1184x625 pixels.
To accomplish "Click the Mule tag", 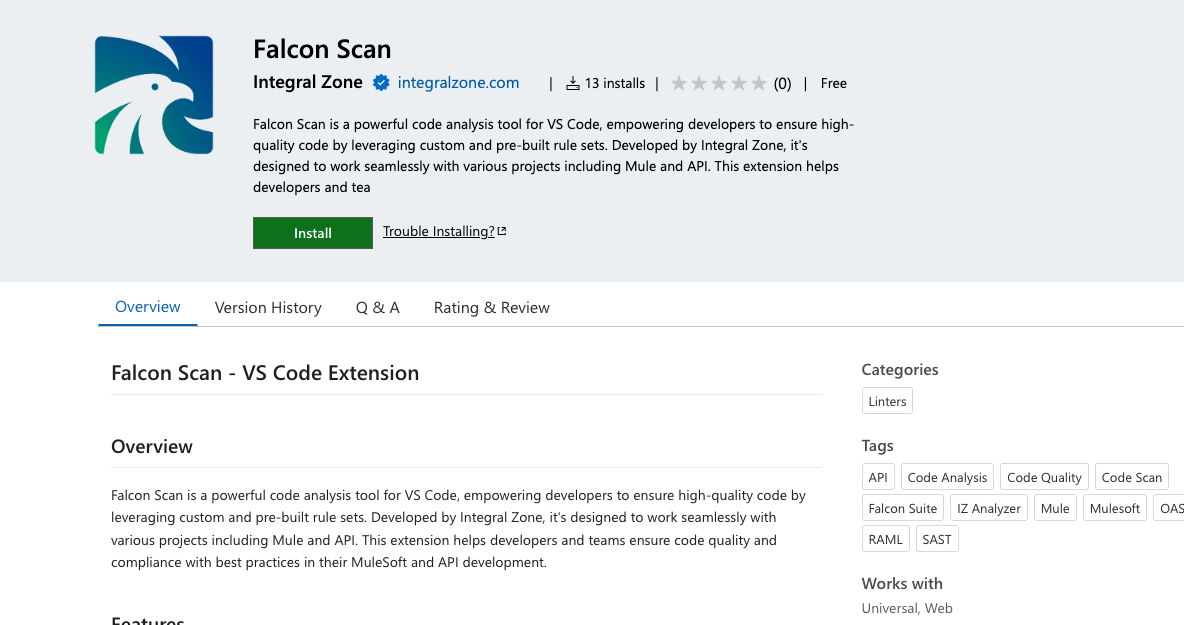I will [1055, 509].
